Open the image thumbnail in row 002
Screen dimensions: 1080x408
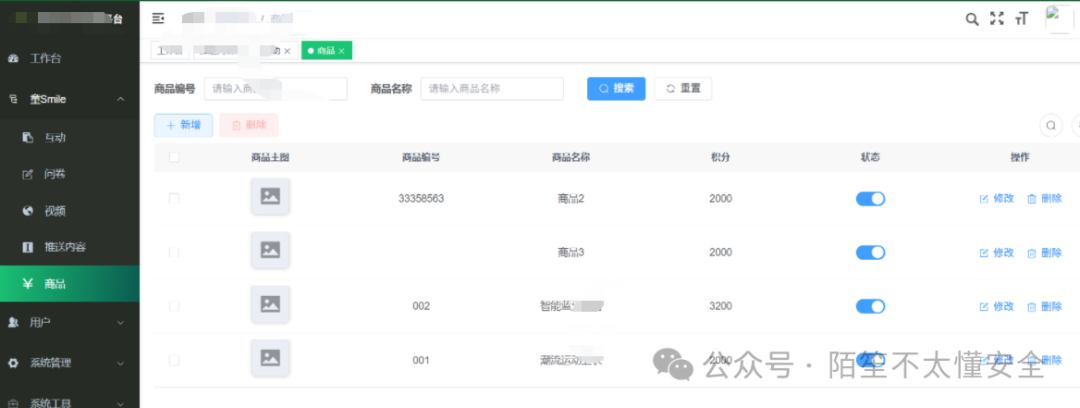270,304
